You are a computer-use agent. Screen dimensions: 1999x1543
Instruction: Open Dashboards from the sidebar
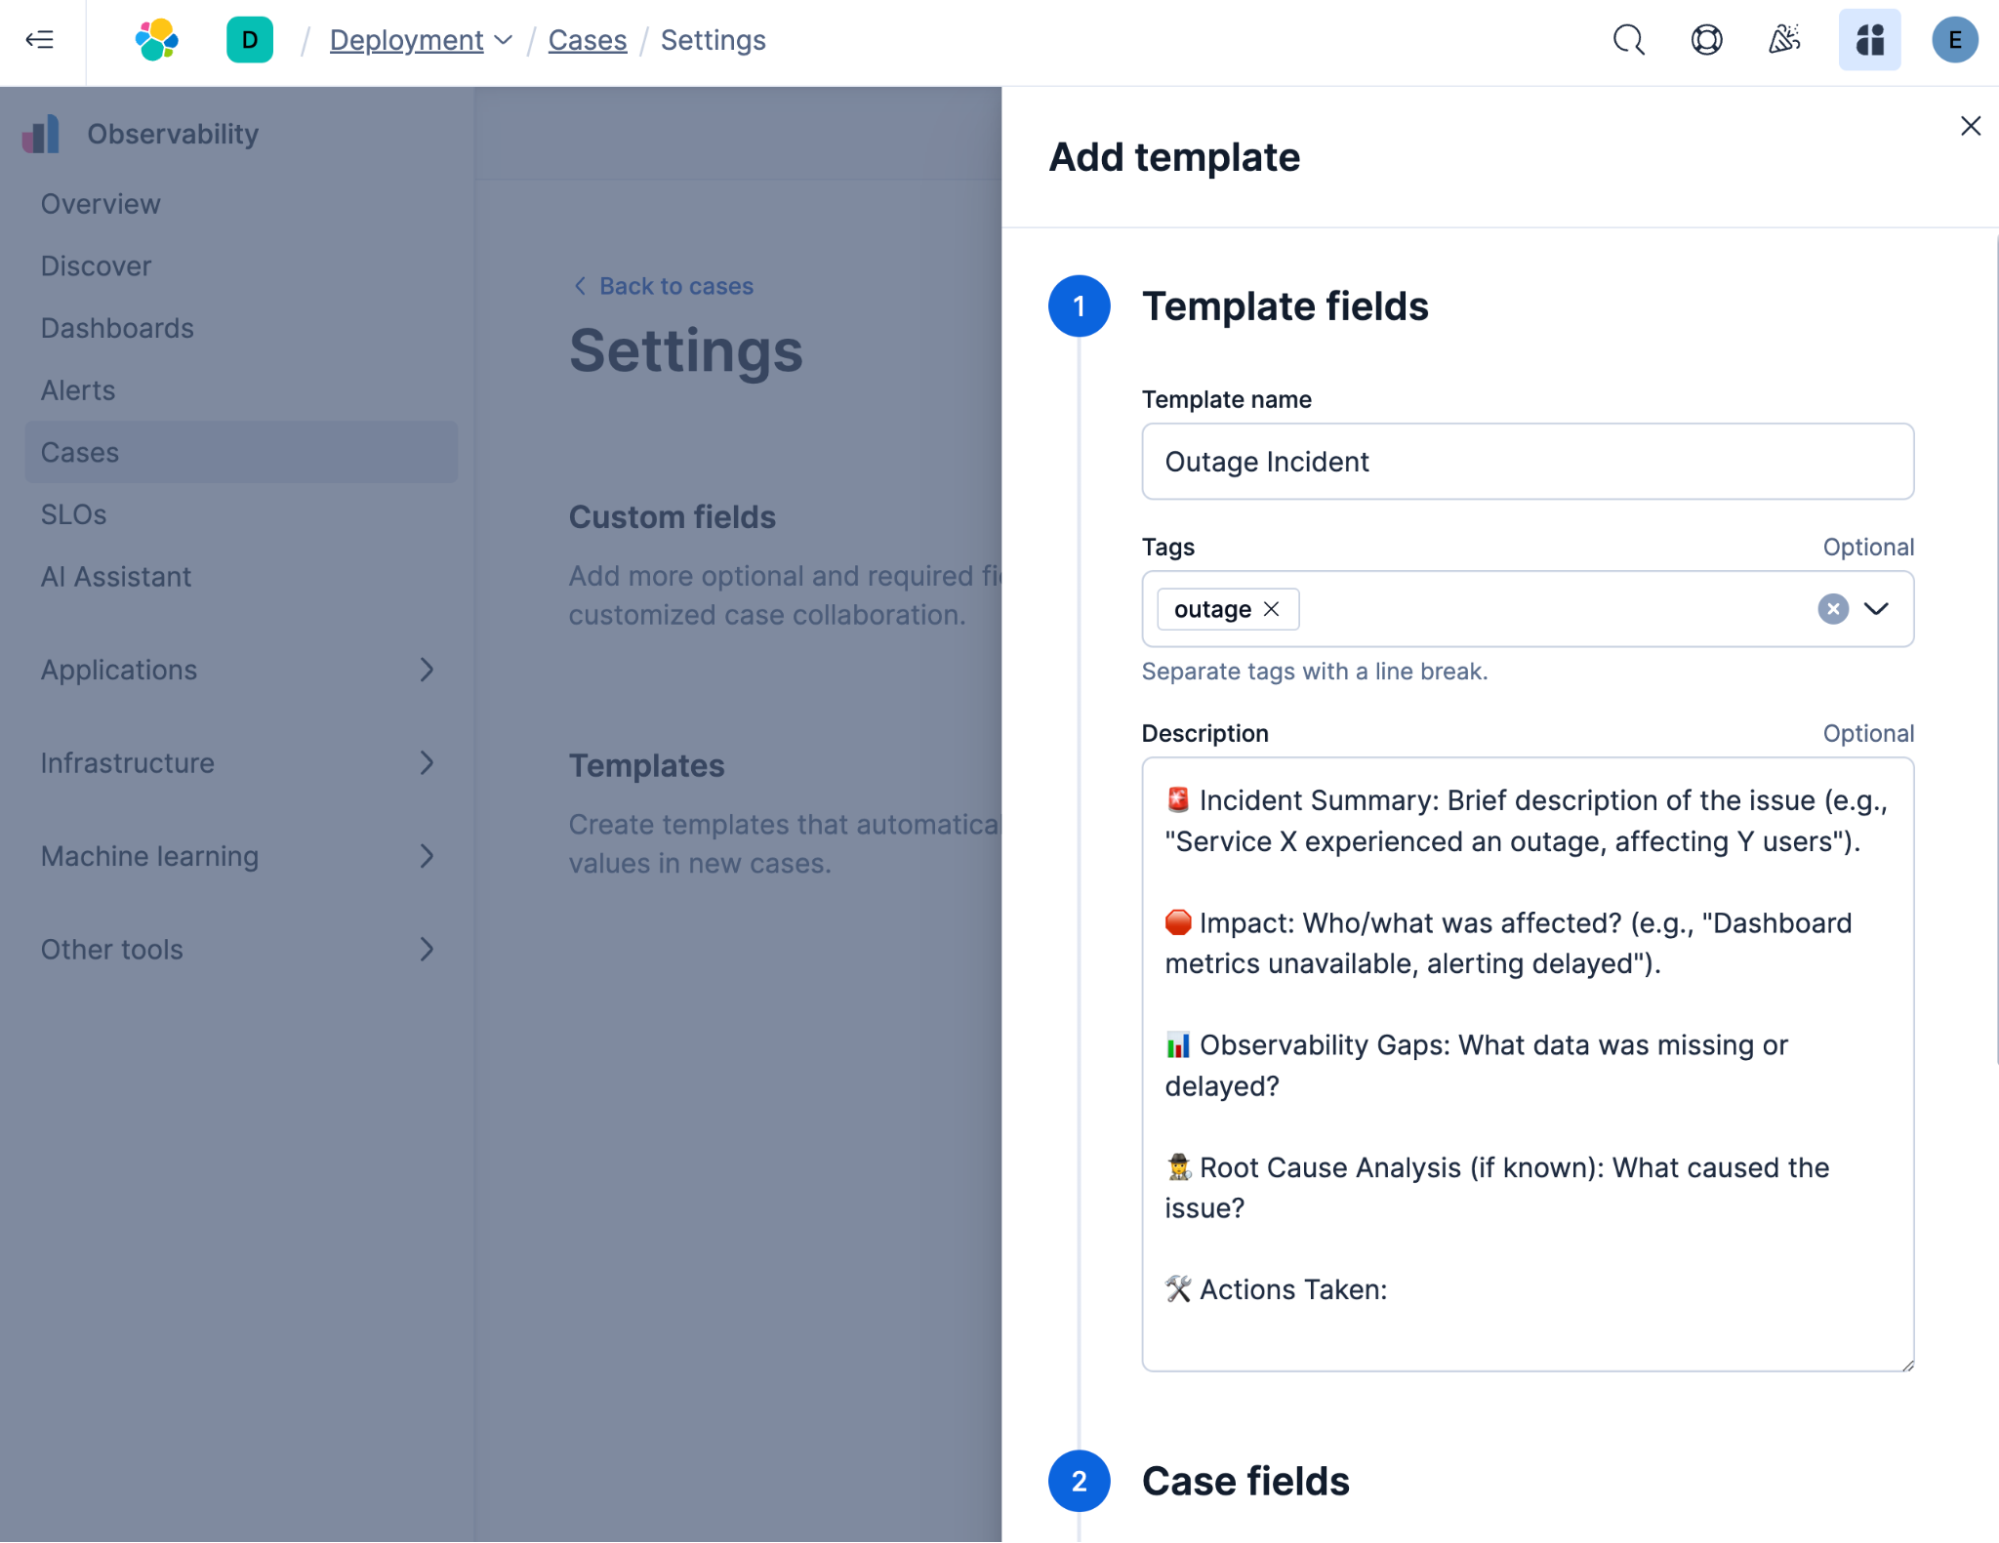pos(117,328)
